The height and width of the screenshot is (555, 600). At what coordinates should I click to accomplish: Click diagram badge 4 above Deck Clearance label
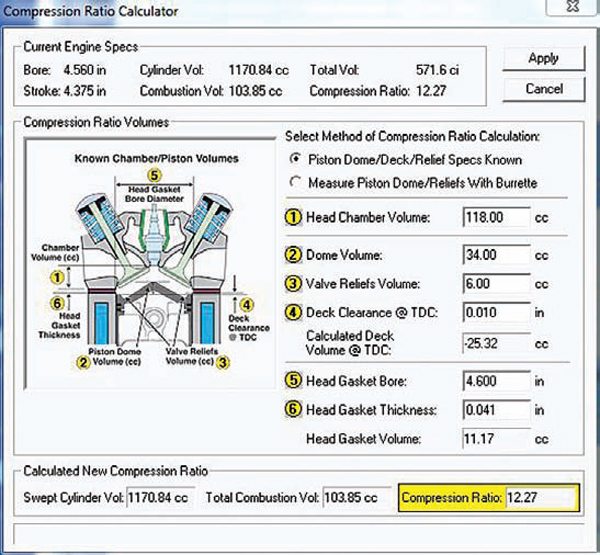coord(247,305)
